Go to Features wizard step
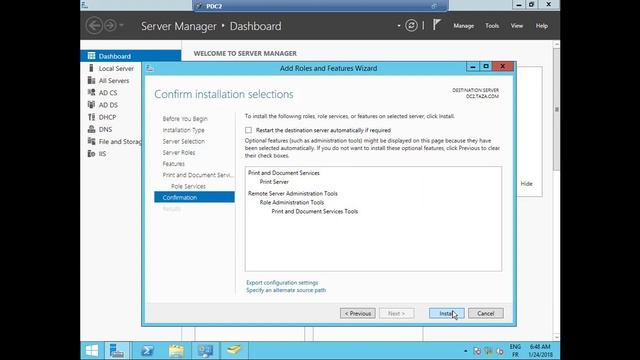 point(173,164)
